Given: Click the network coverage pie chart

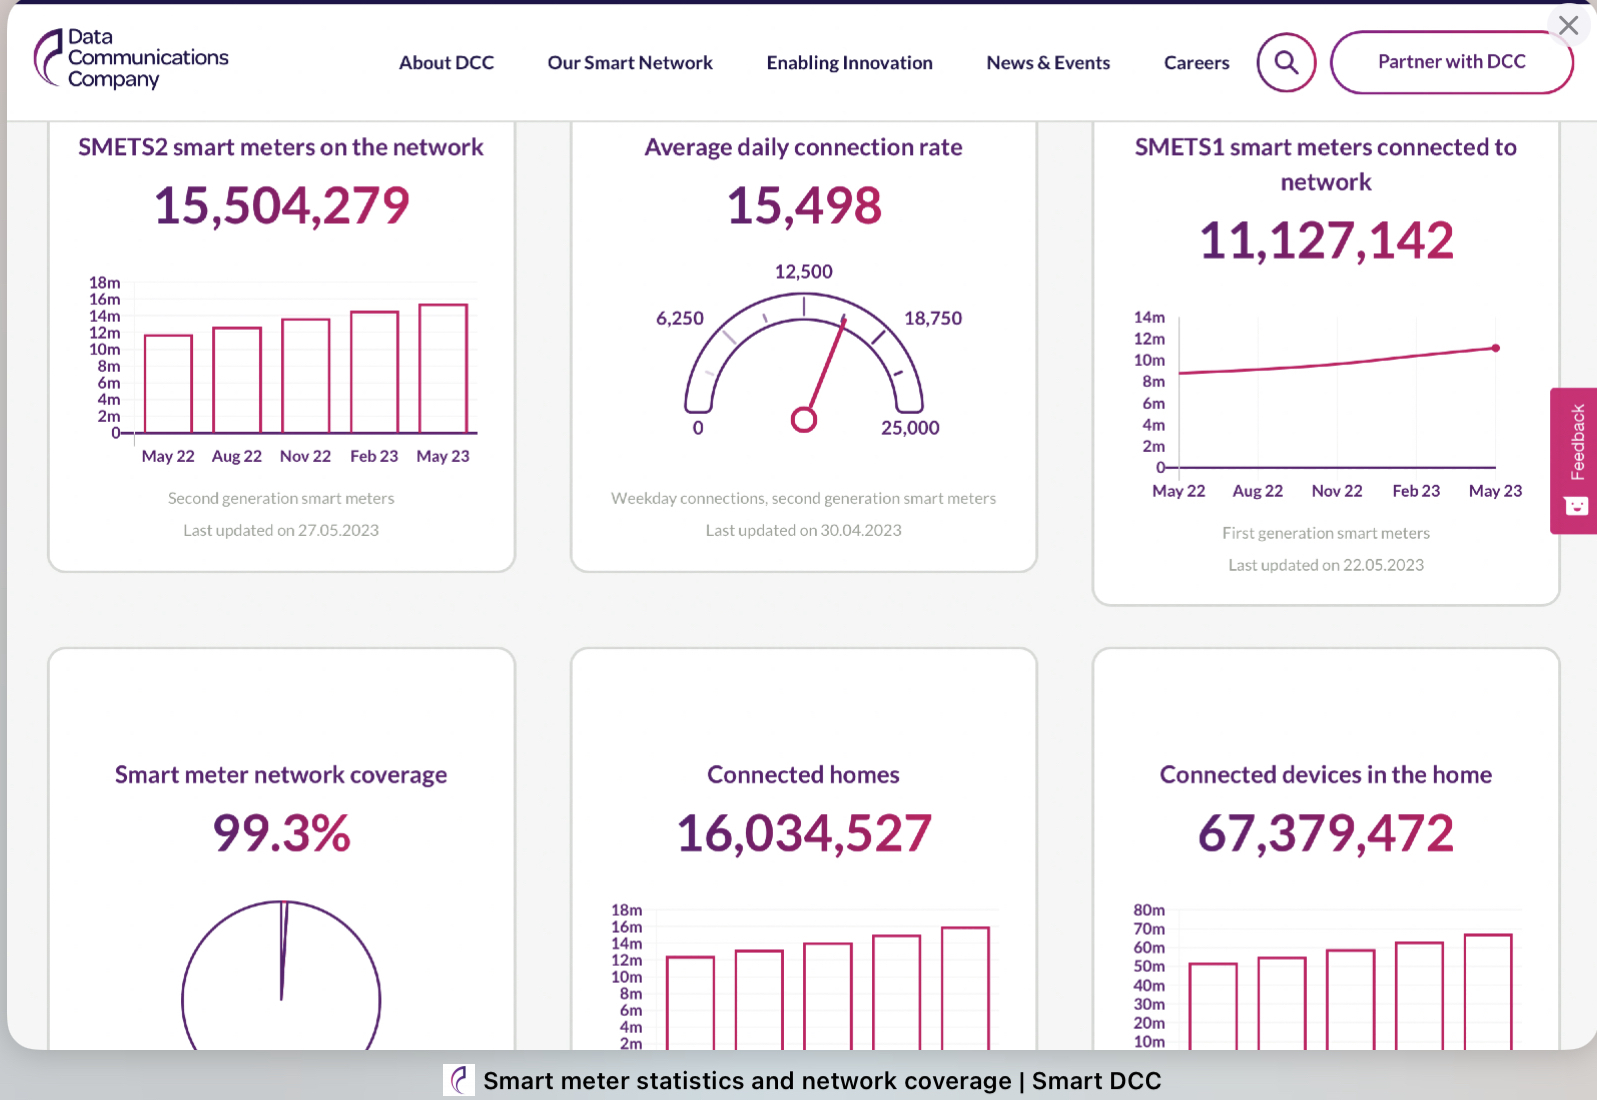Looking at the screenshot, I should click(x=281, y=975).
